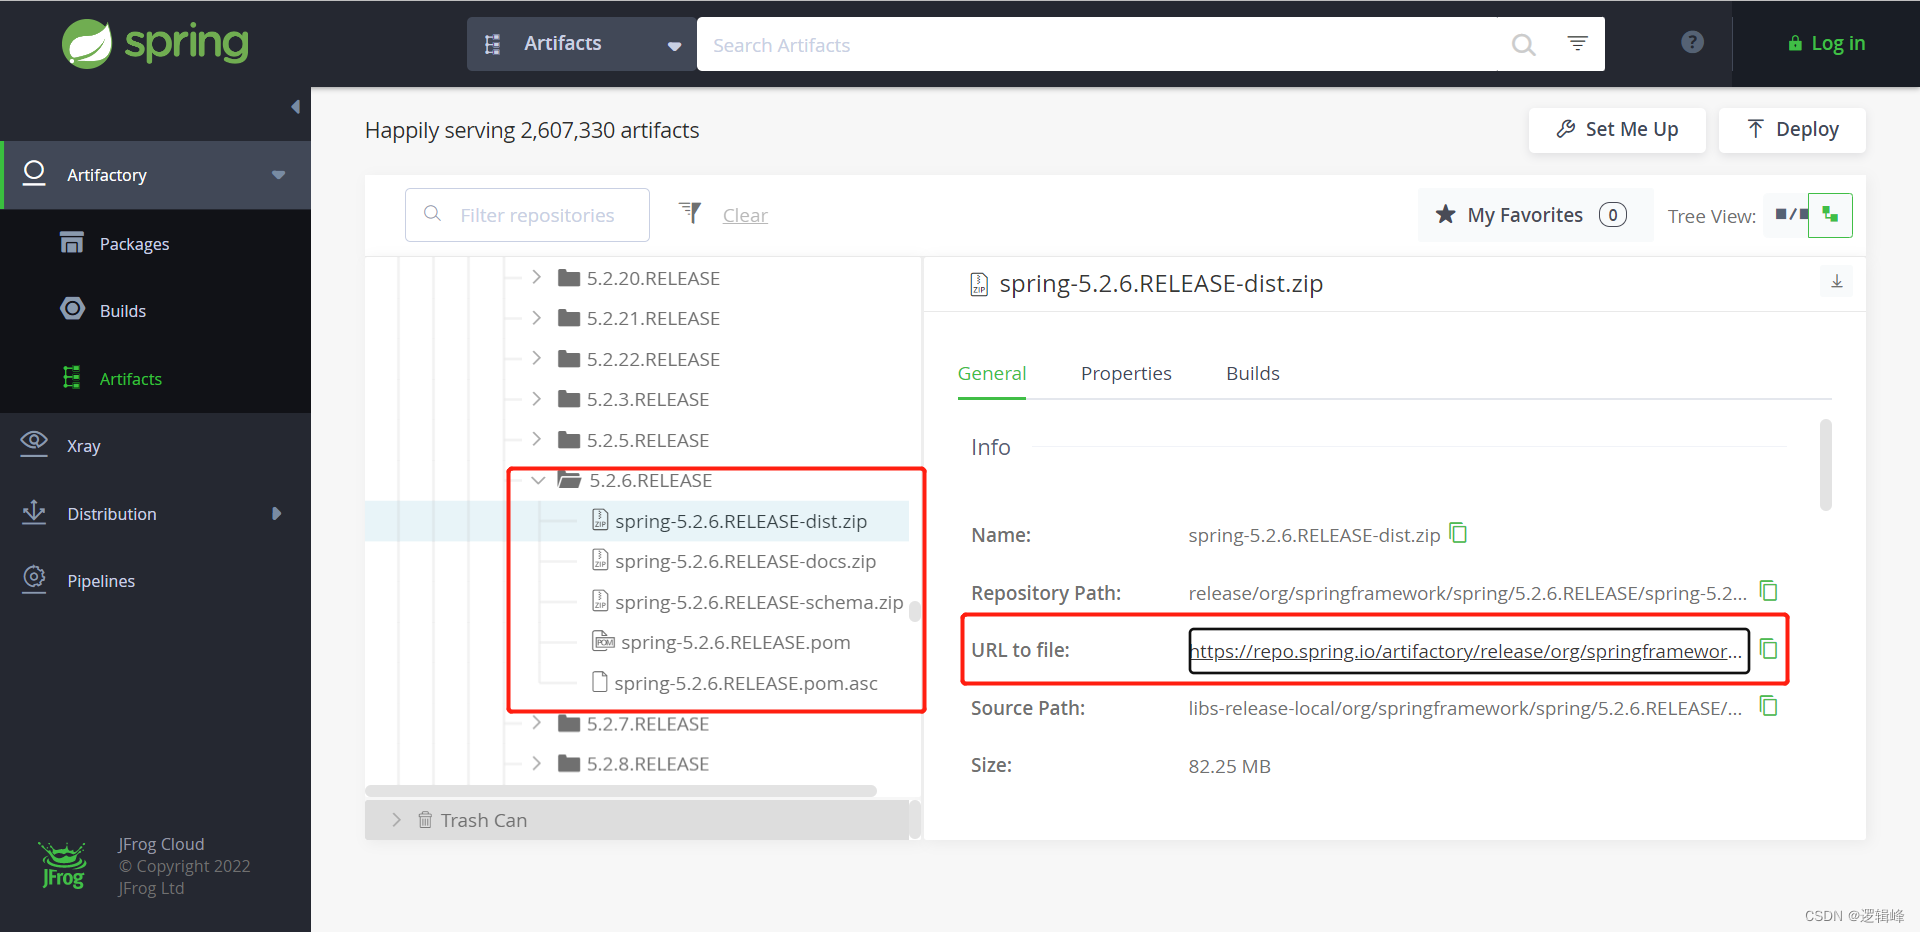Download the artifact via download icon
Image resolution: width=1920 pixels, height=932 pixels.
tap(1837, 282)
